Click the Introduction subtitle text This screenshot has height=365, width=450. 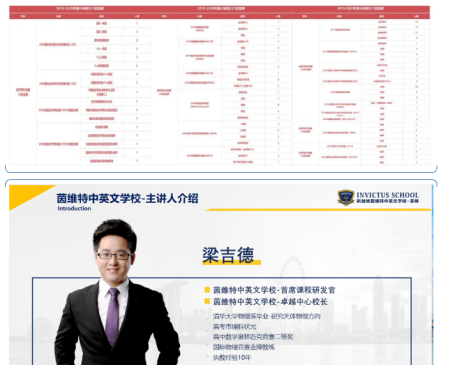[74, 208]
